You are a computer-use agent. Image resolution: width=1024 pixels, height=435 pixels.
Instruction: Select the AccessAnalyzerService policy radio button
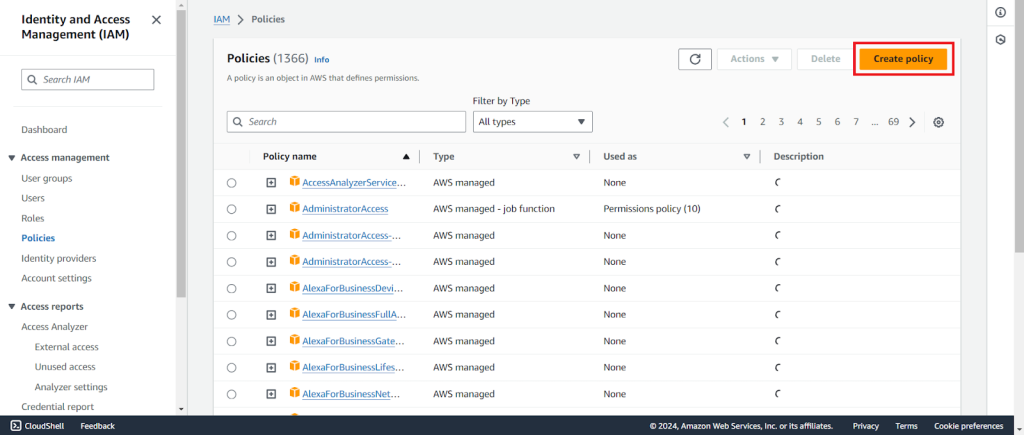[x=232, y=183]
